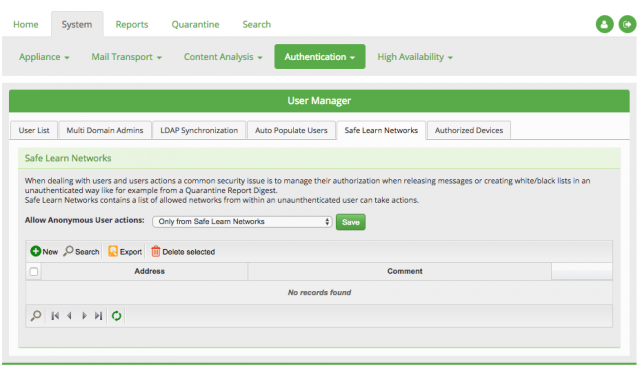Refresh the records grid
The height and width of the screenshot is (371, 640).
[116, 315]
